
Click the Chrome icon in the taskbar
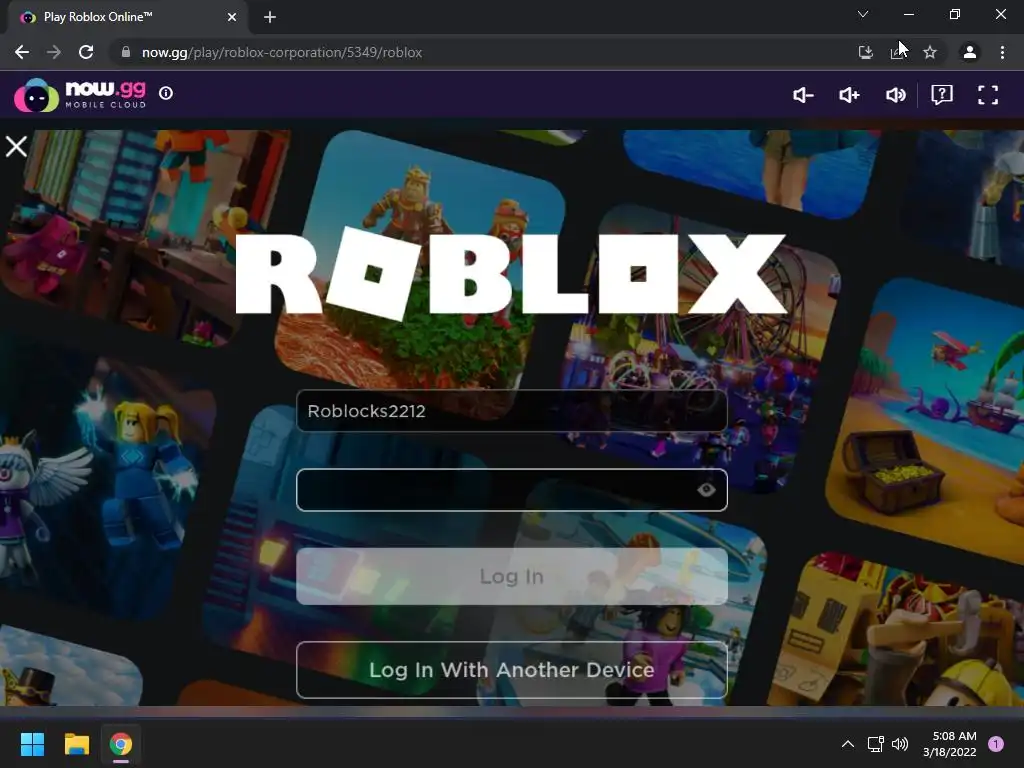pyautogui.click(x=121, y=744)
